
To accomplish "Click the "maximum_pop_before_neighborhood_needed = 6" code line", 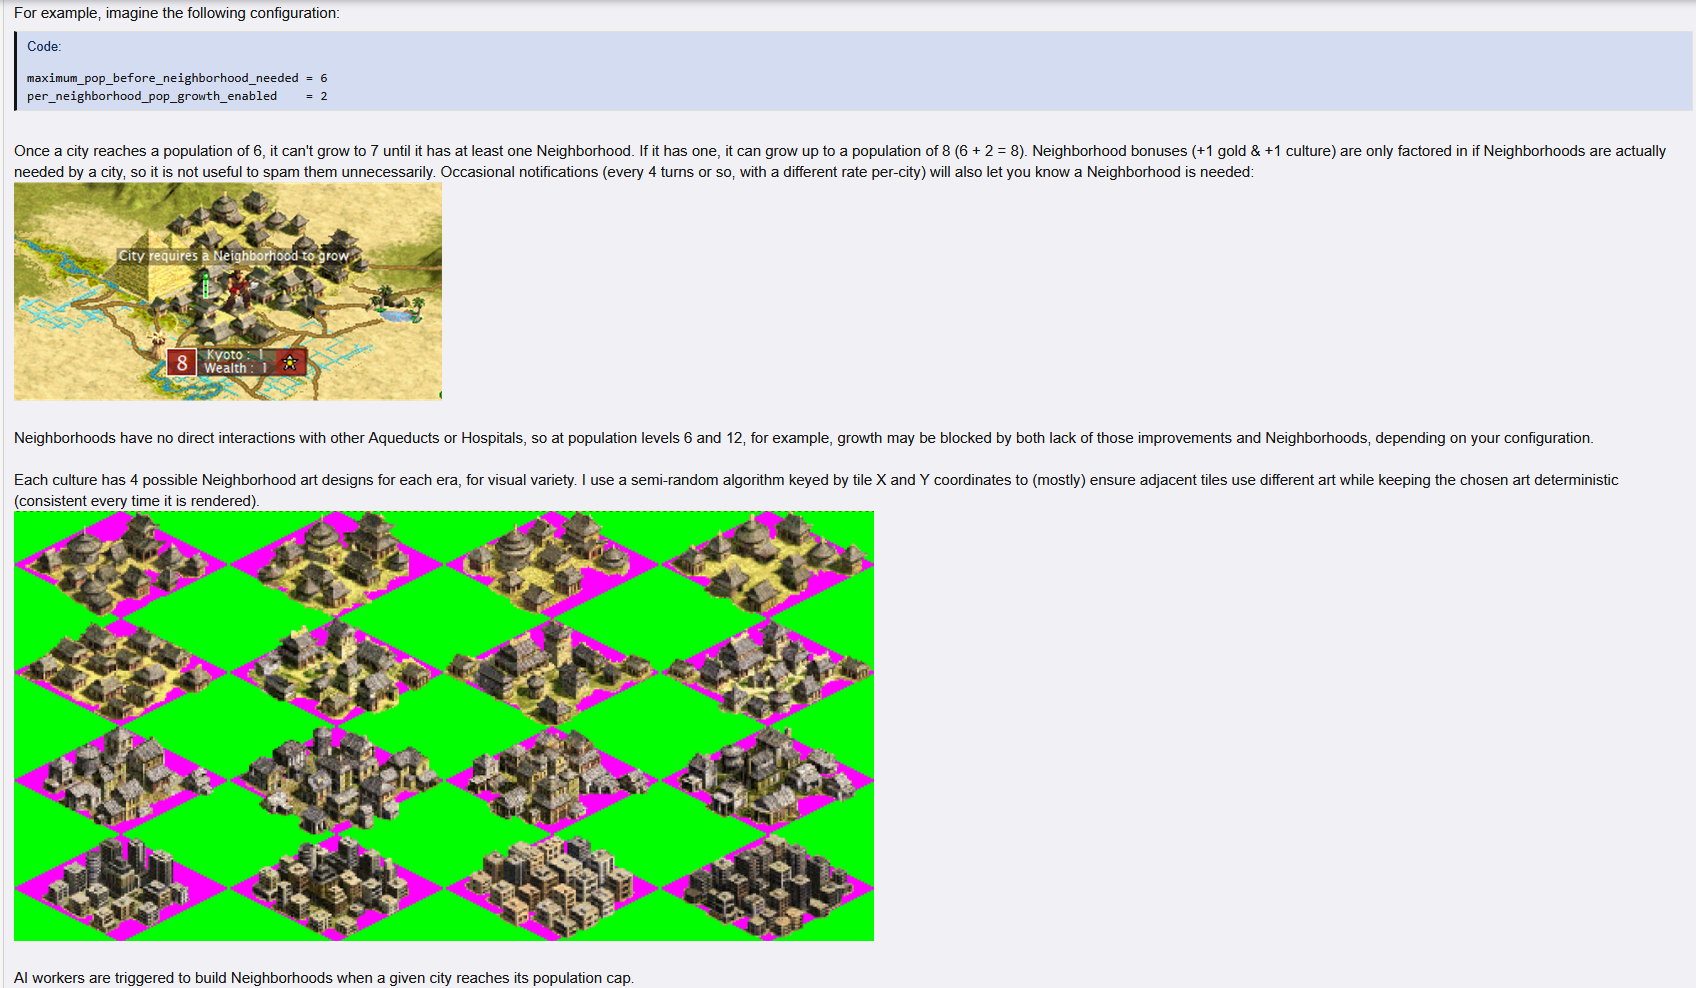I will [x=177, y=78].
